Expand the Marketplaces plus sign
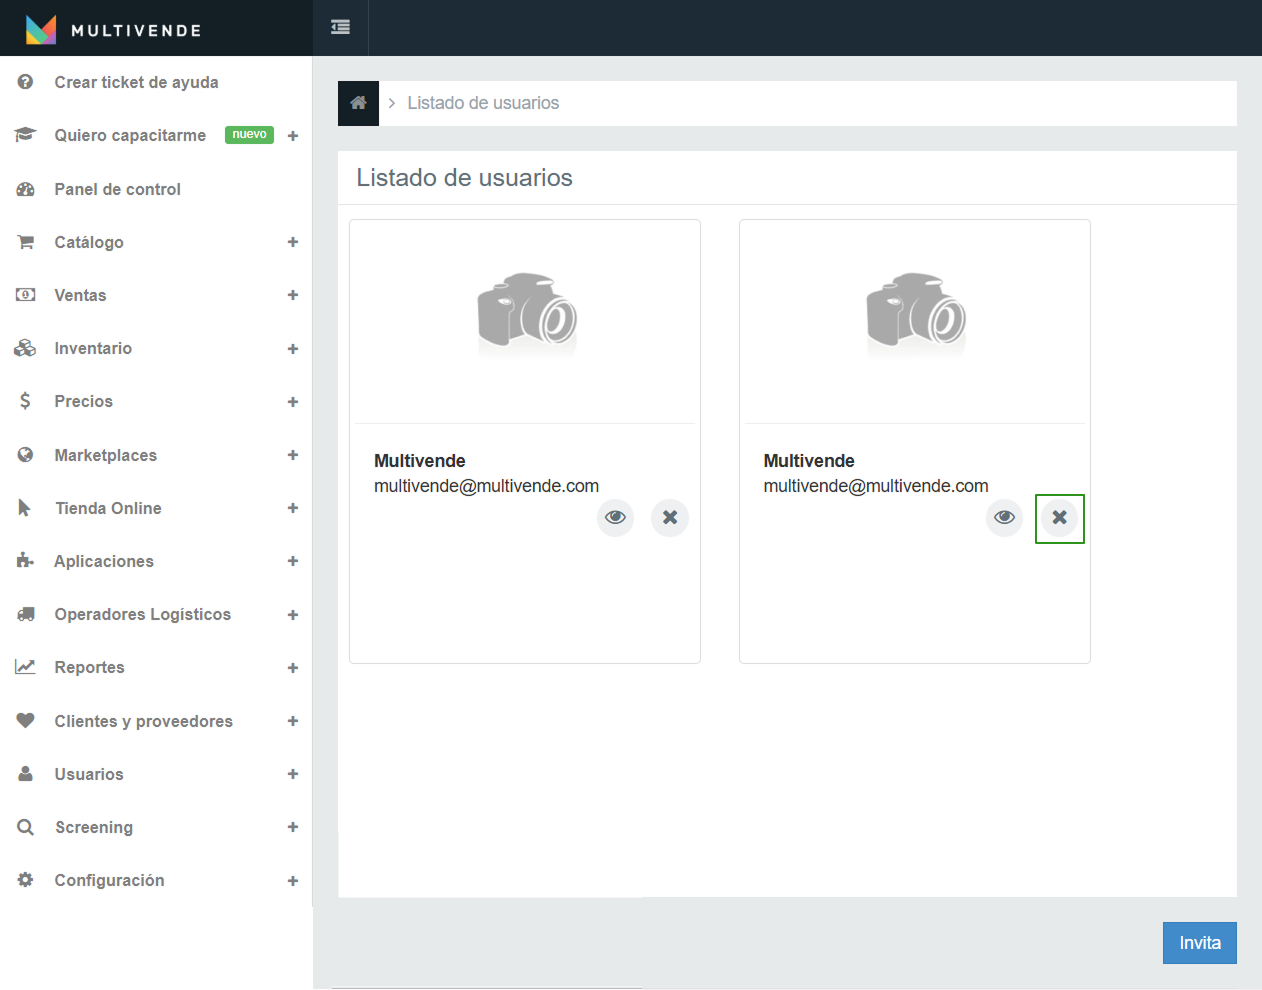 coord(293,455)
